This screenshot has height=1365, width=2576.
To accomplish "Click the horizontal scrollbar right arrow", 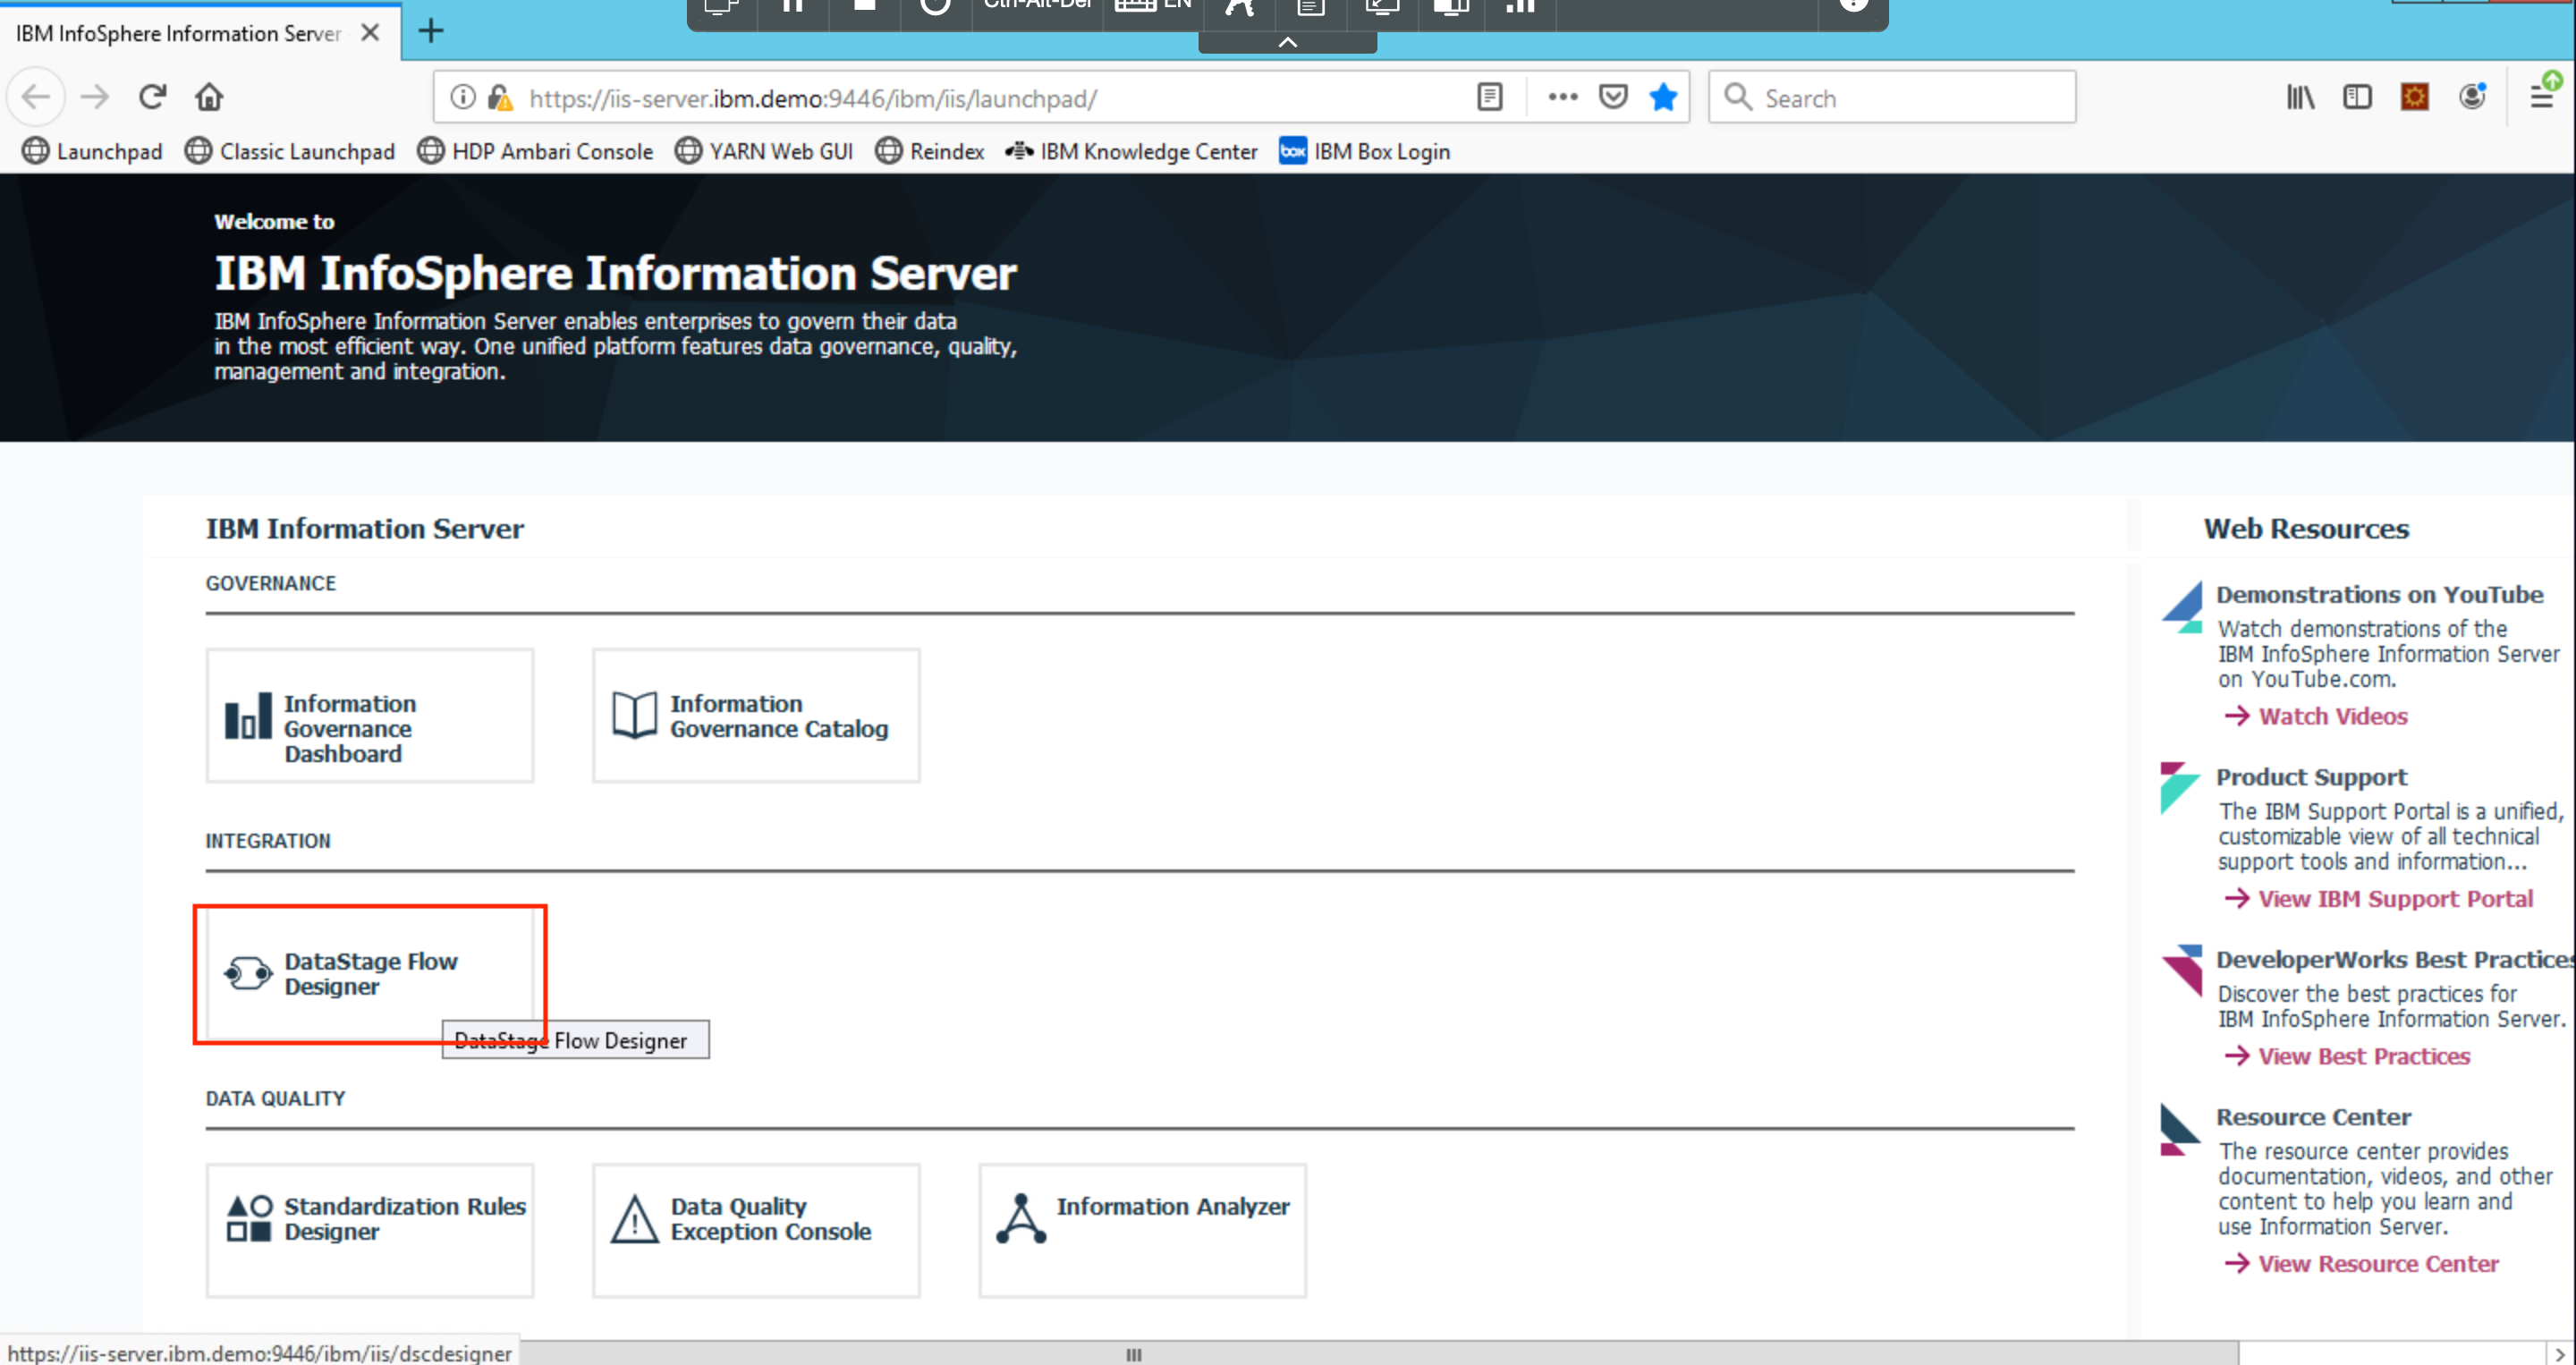I will (x=2559, y=1354).
